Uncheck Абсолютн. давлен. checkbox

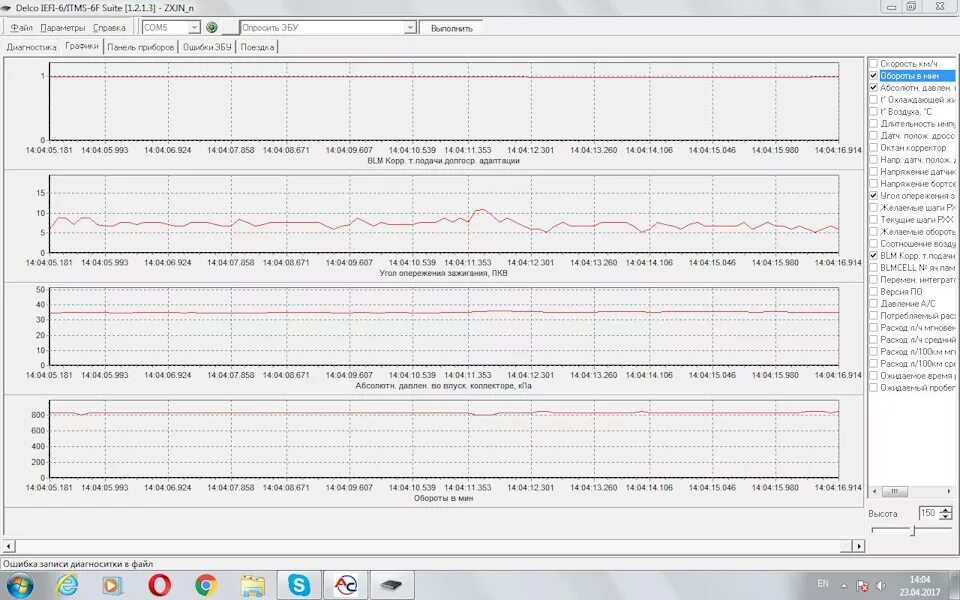[874, 88]
